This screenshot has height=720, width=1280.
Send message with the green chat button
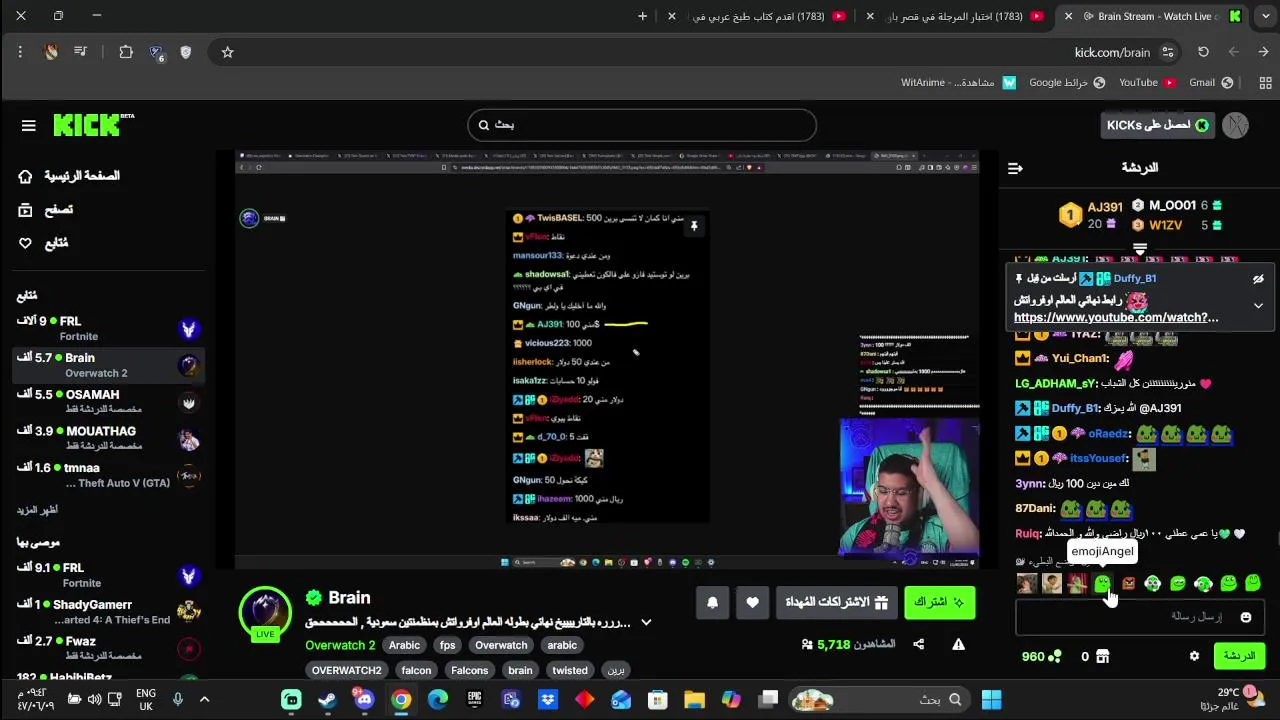point(1239,656)
